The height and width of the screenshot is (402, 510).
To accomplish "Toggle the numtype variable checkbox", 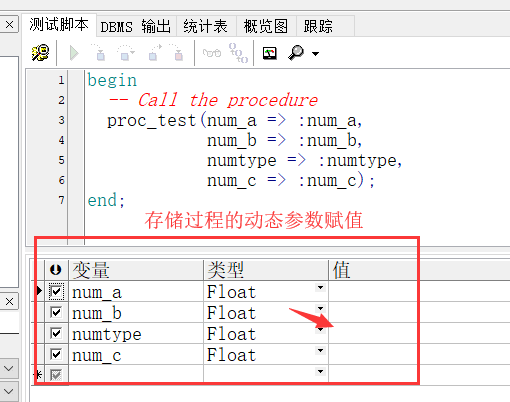I will point(56,333).
